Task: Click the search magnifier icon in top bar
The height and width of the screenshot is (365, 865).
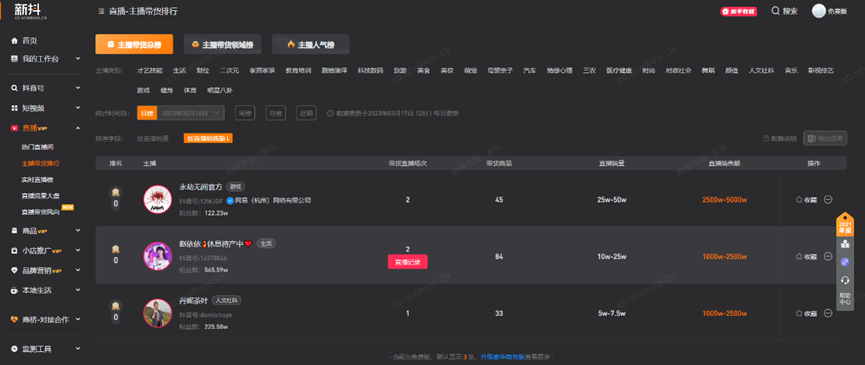Action: pos(775,11)
